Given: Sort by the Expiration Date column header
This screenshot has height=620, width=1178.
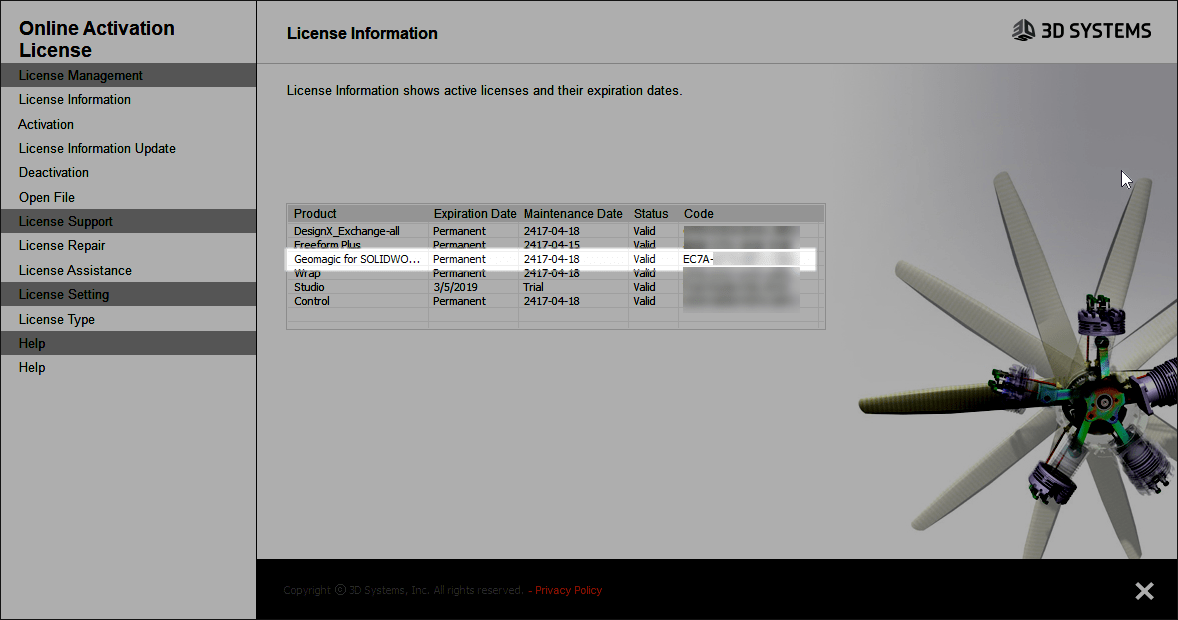Looking at the screenshot, I should coord(474,213).
